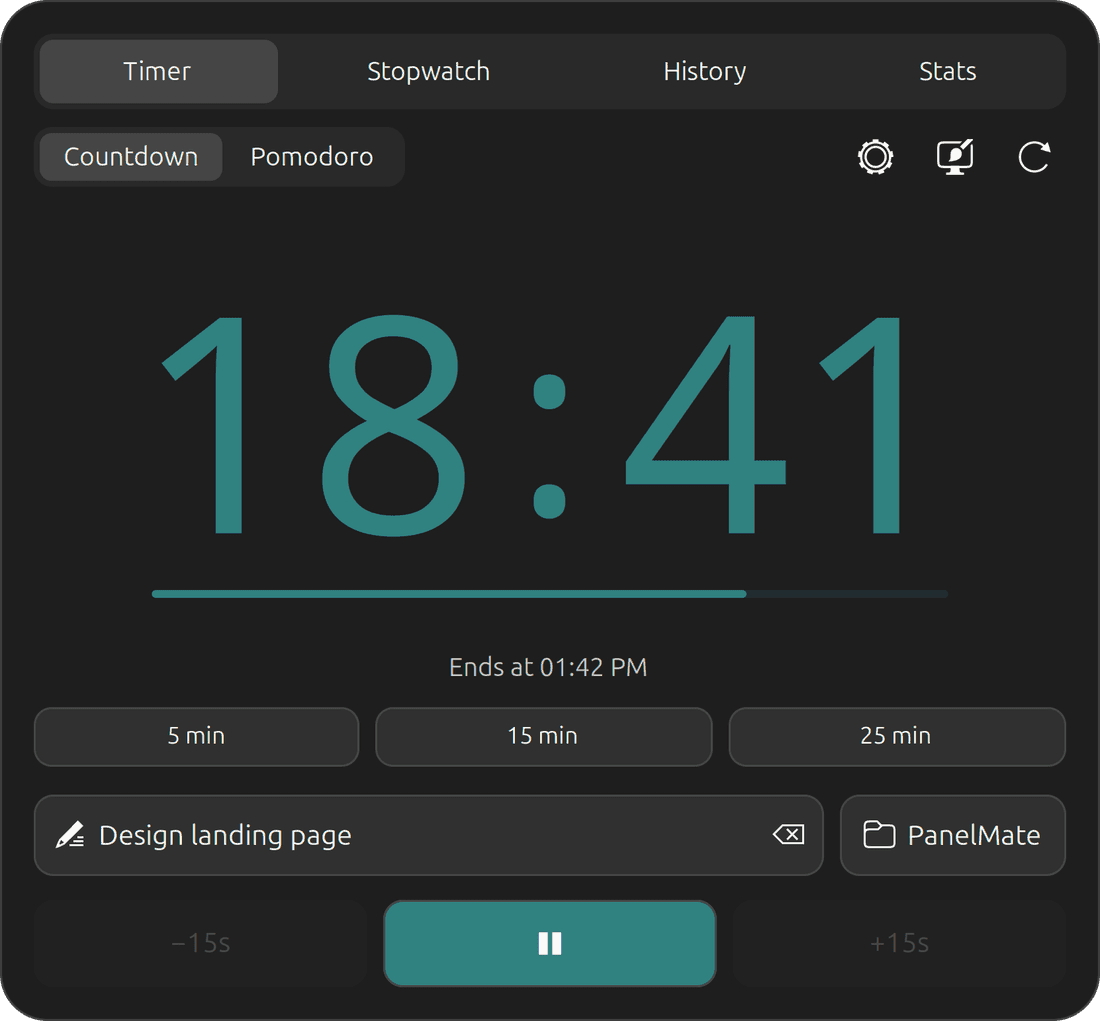Open timer settings gear icon
Image resolution: width=1100 pixels, height=1021 pixels.
875,156
